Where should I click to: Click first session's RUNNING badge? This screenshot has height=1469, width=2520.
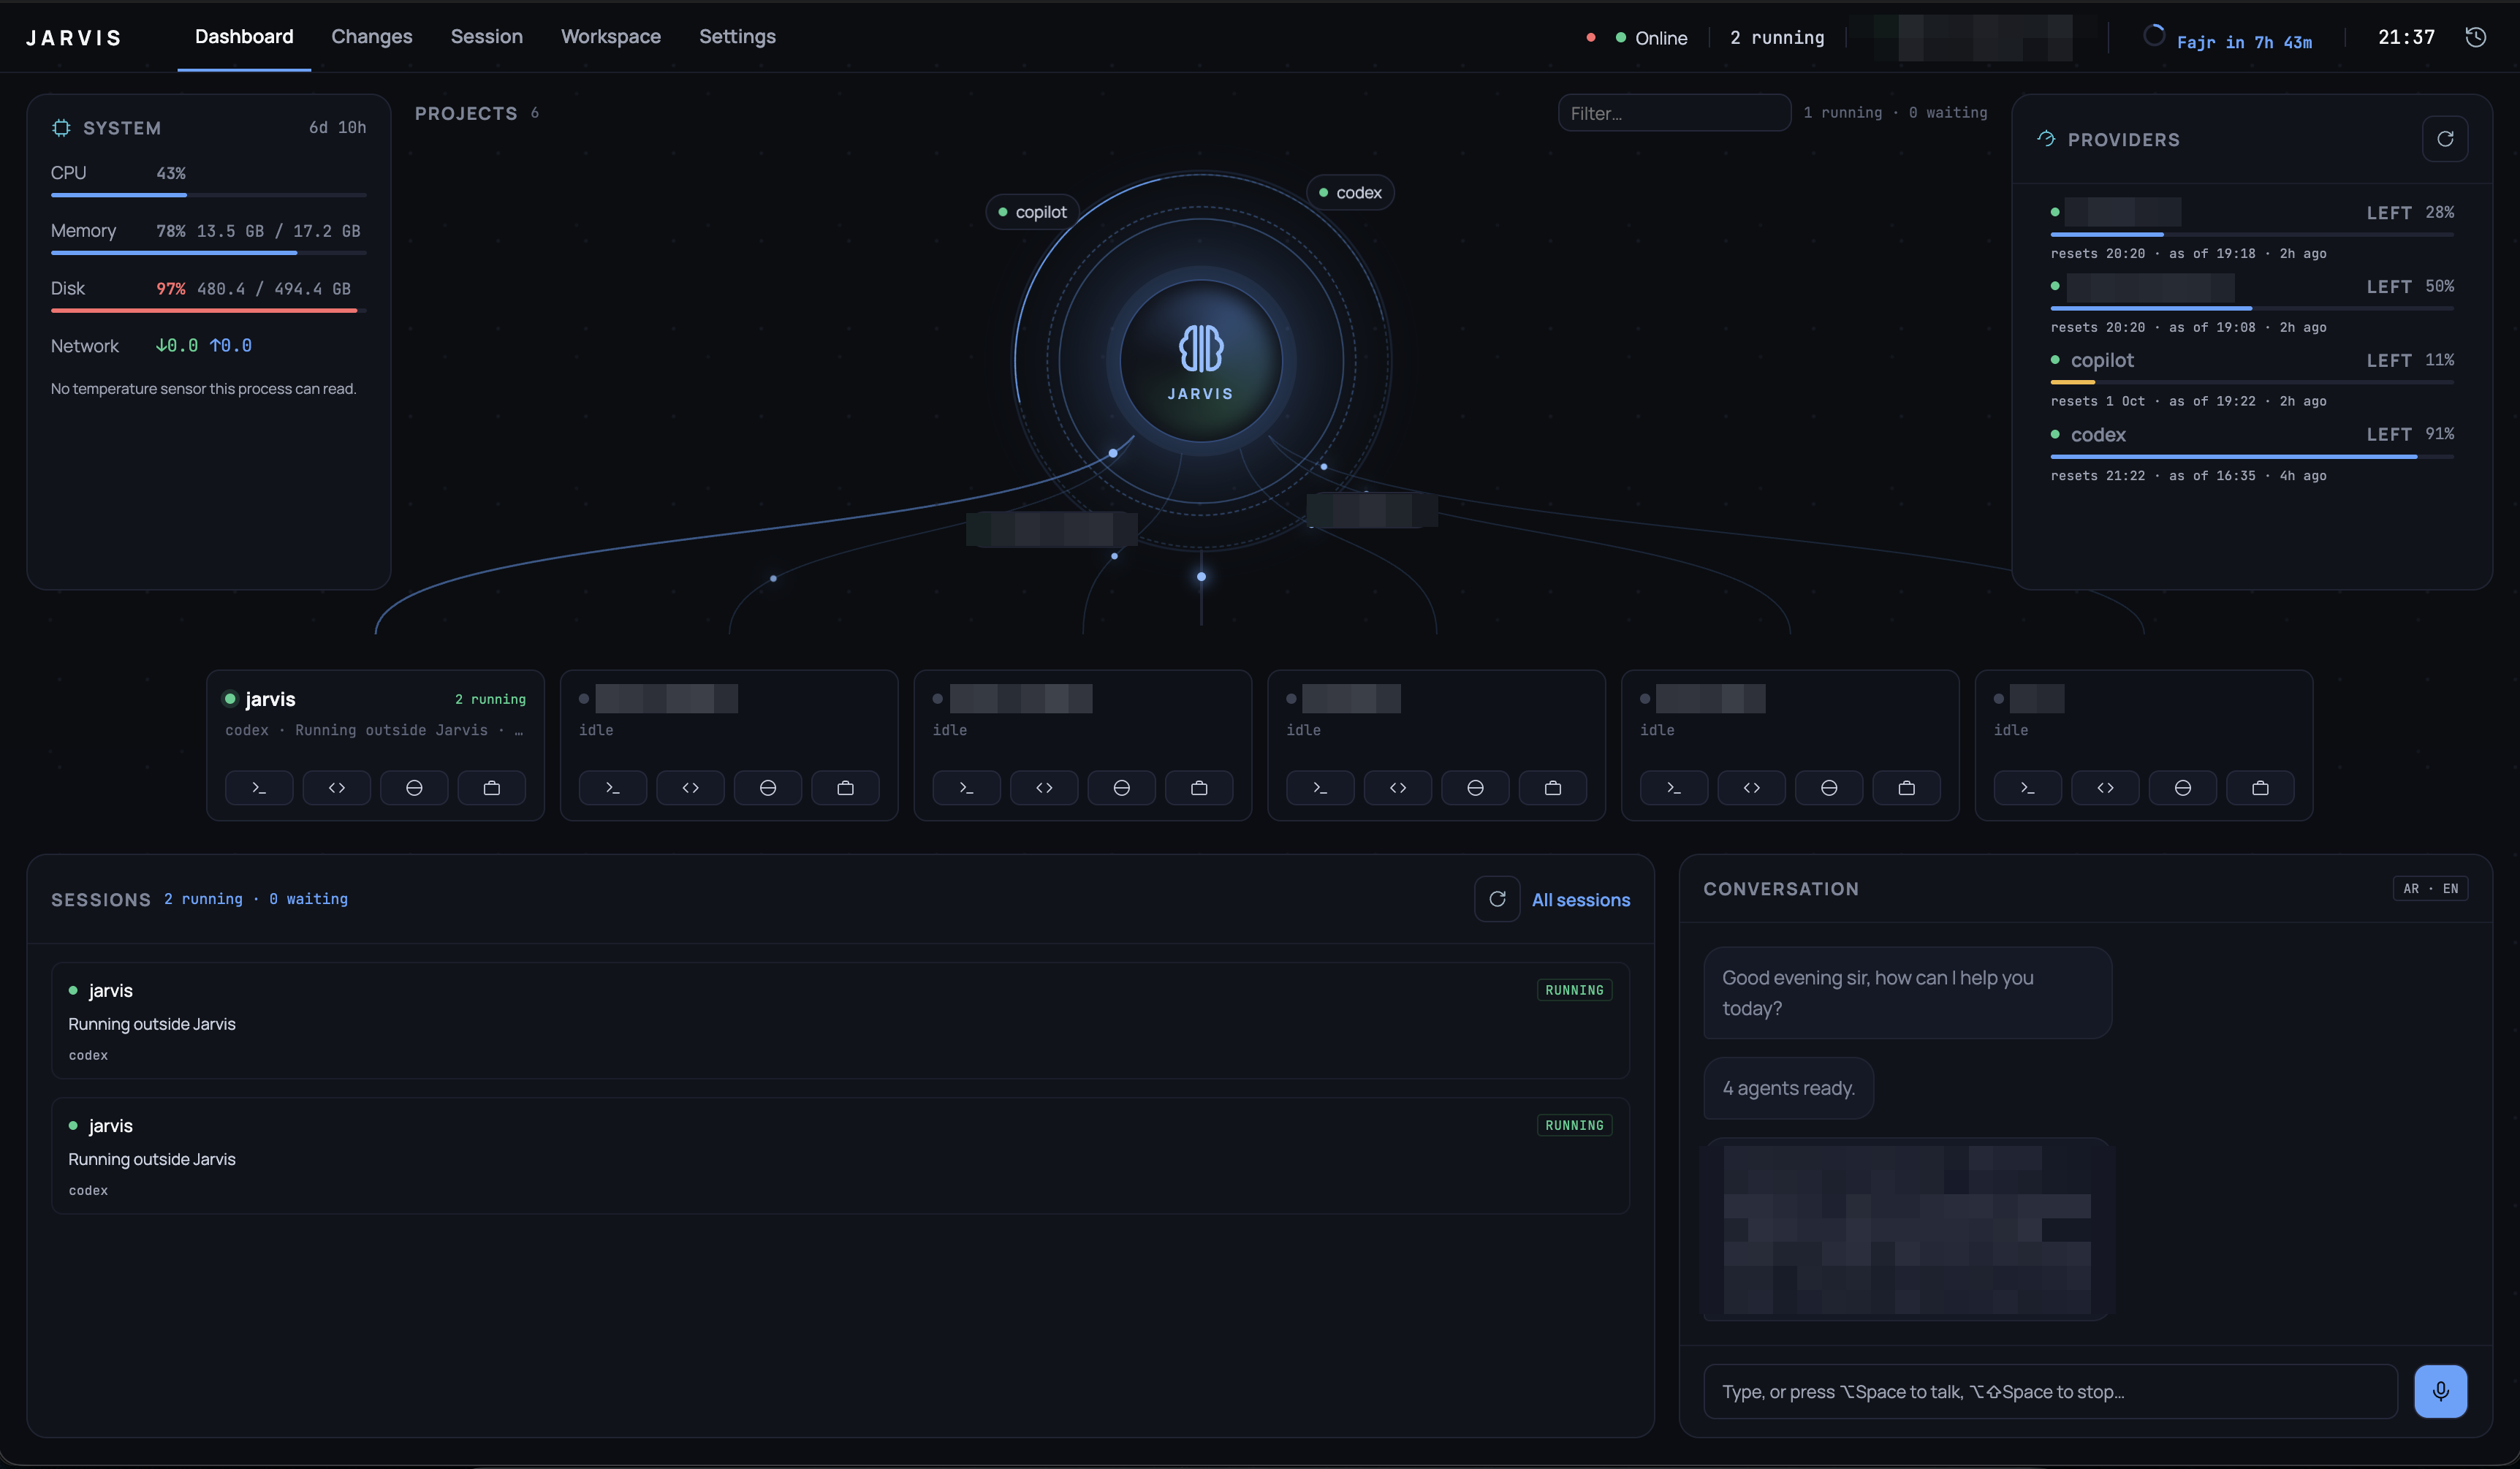pos(1574,990)
